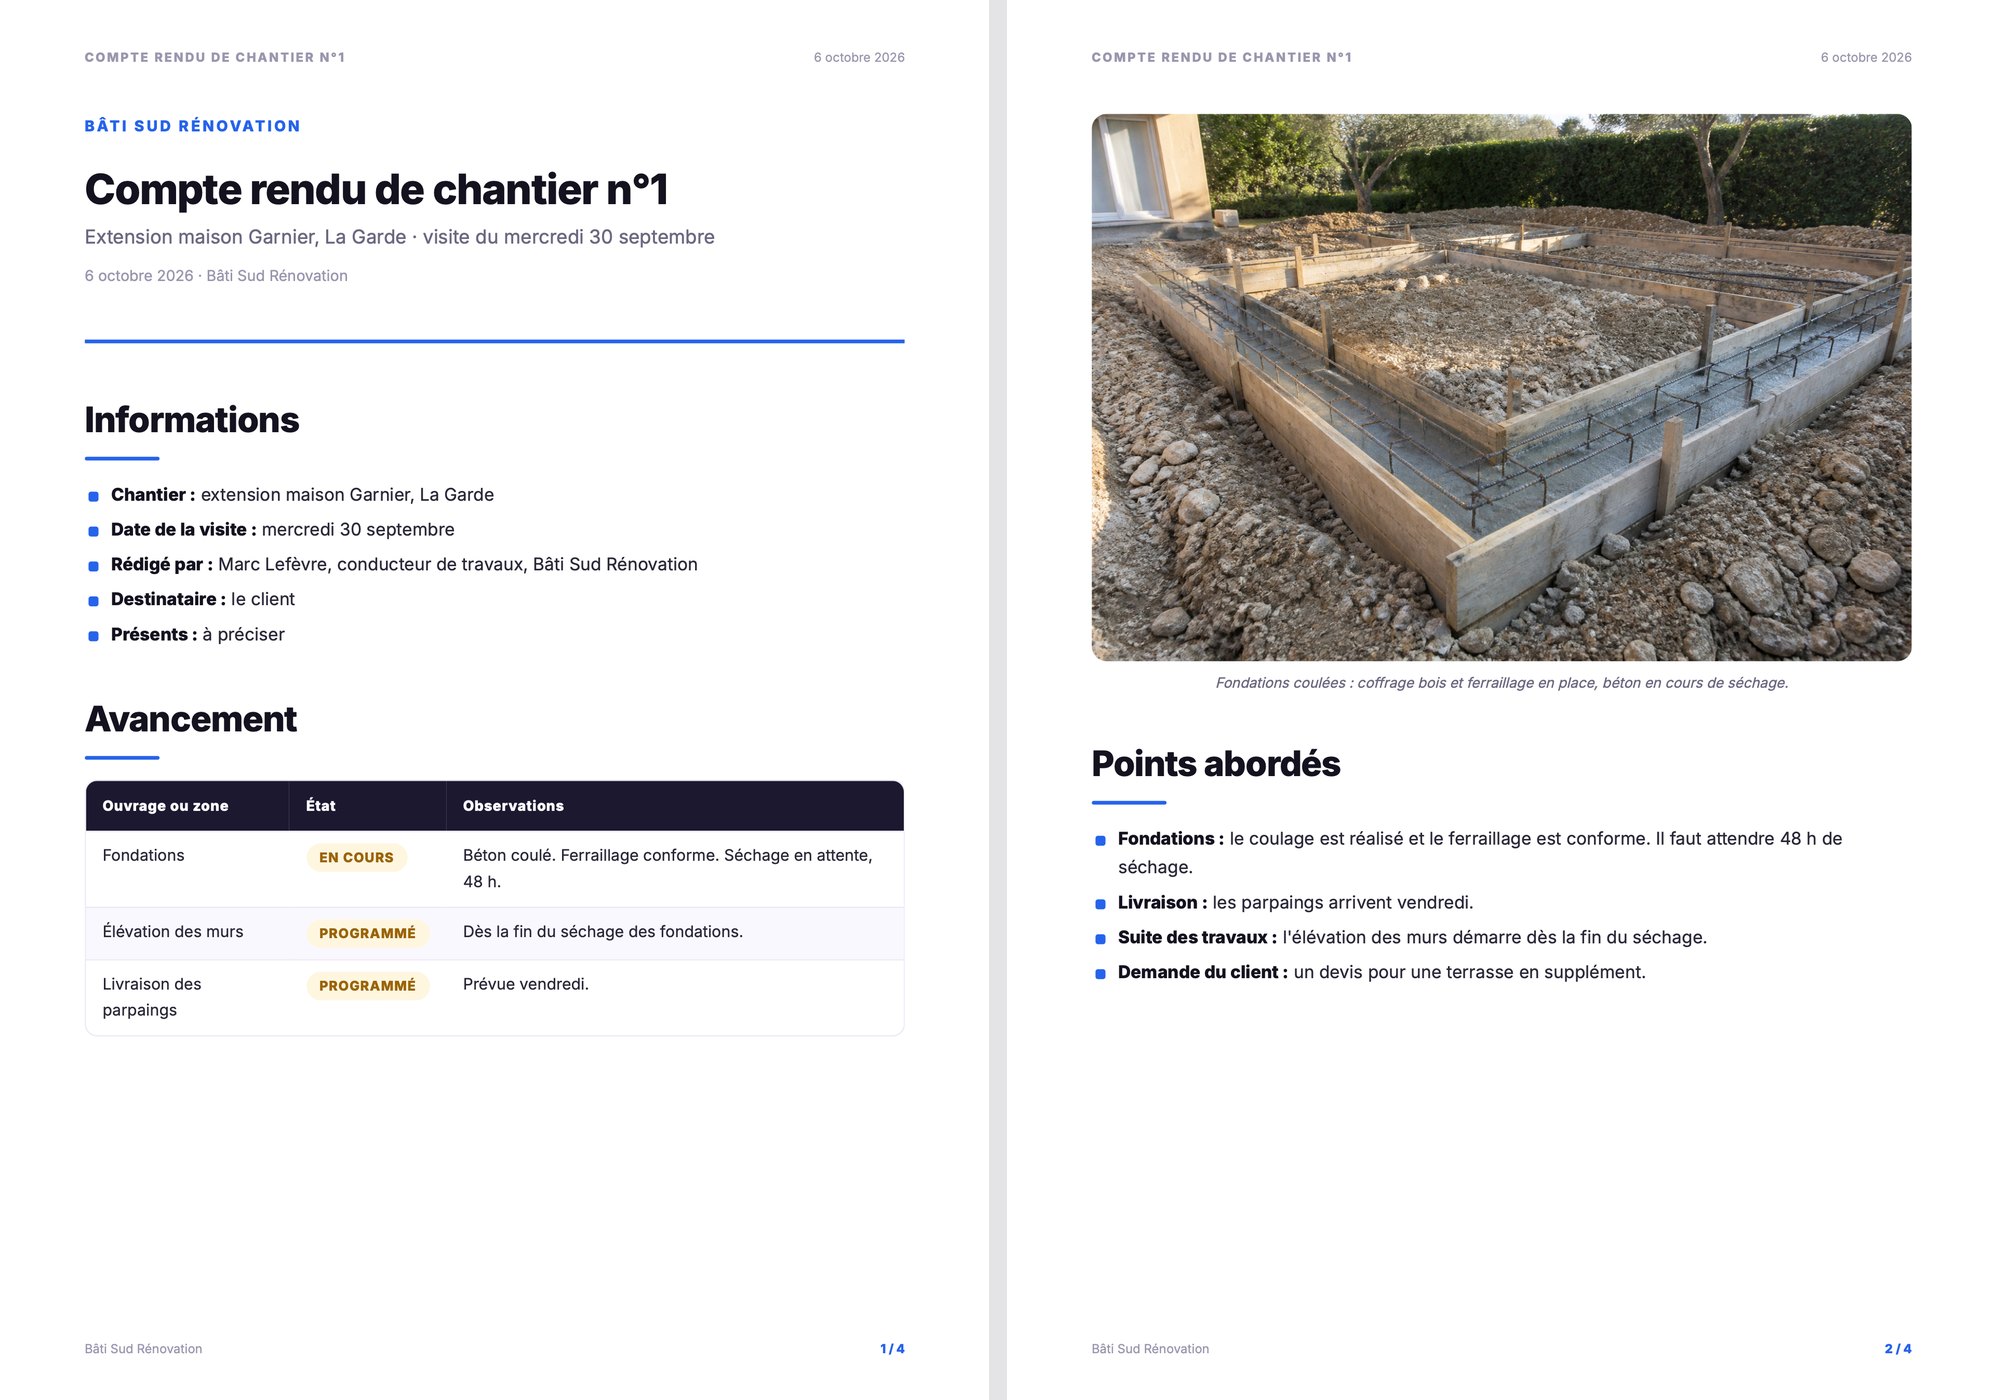Click 'PROGRAMMÉ' badge in Élévation des murs row

pos(367,933)
